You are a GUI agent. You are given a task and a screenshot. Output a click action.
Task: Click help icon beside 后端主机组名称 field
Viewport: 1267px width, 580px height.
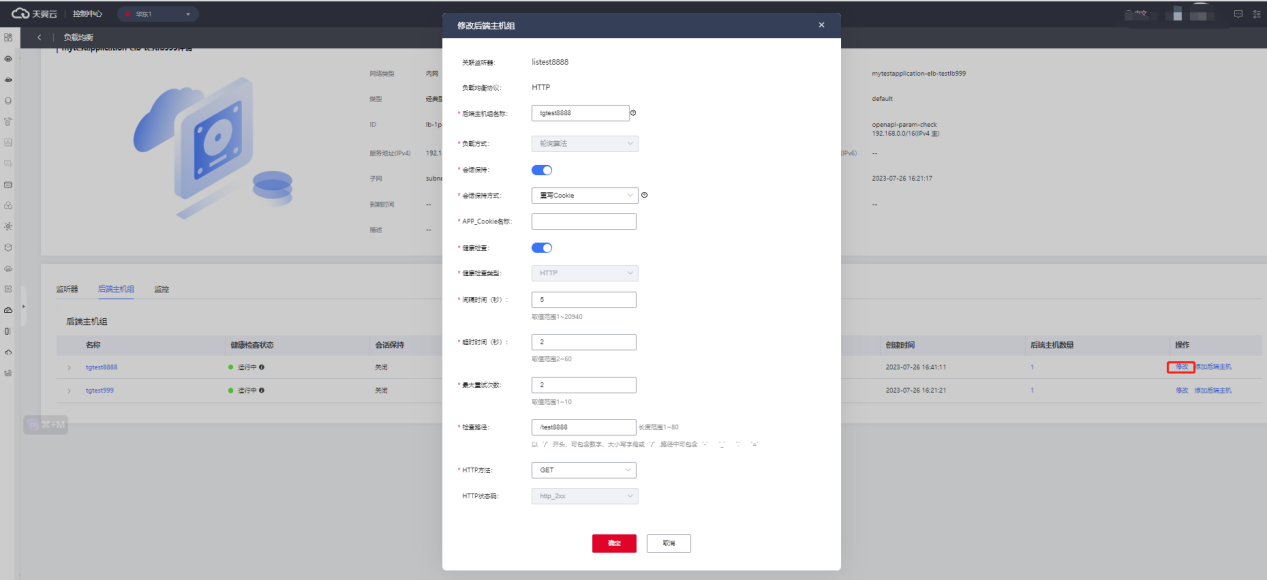coord(633,113)
